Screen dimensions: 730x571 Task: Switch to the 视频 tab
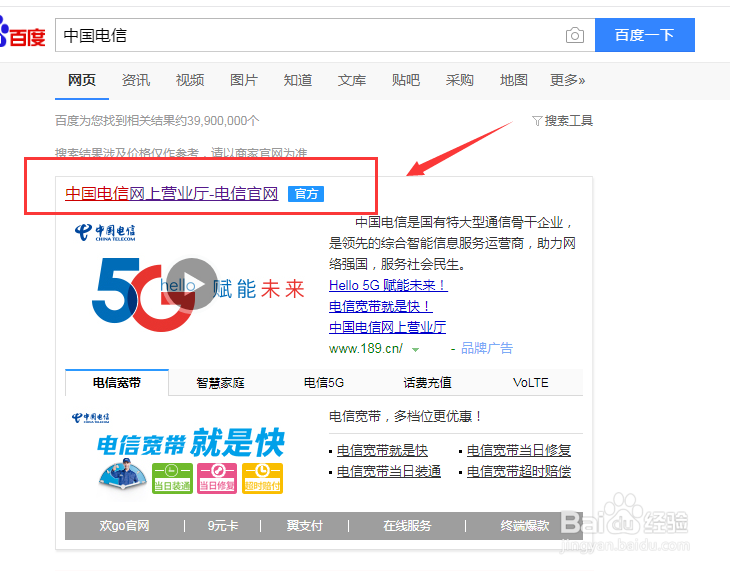pyautogui.click(x=190, y=80)
